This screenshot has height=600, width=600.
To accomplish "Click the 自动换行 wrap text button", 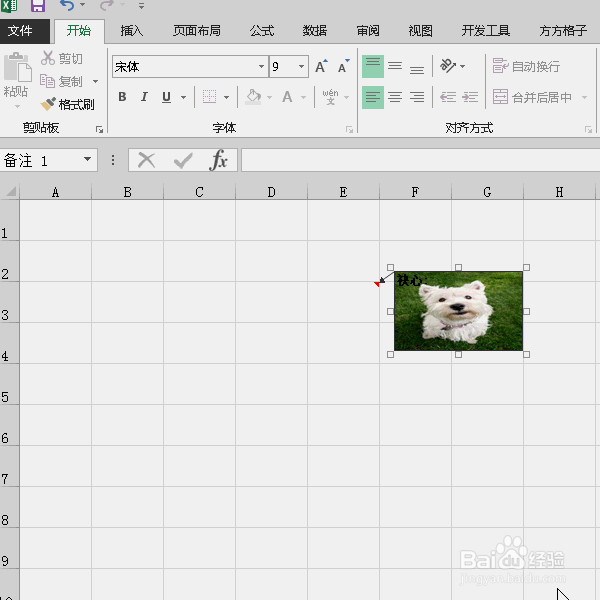I will [526, 66].
